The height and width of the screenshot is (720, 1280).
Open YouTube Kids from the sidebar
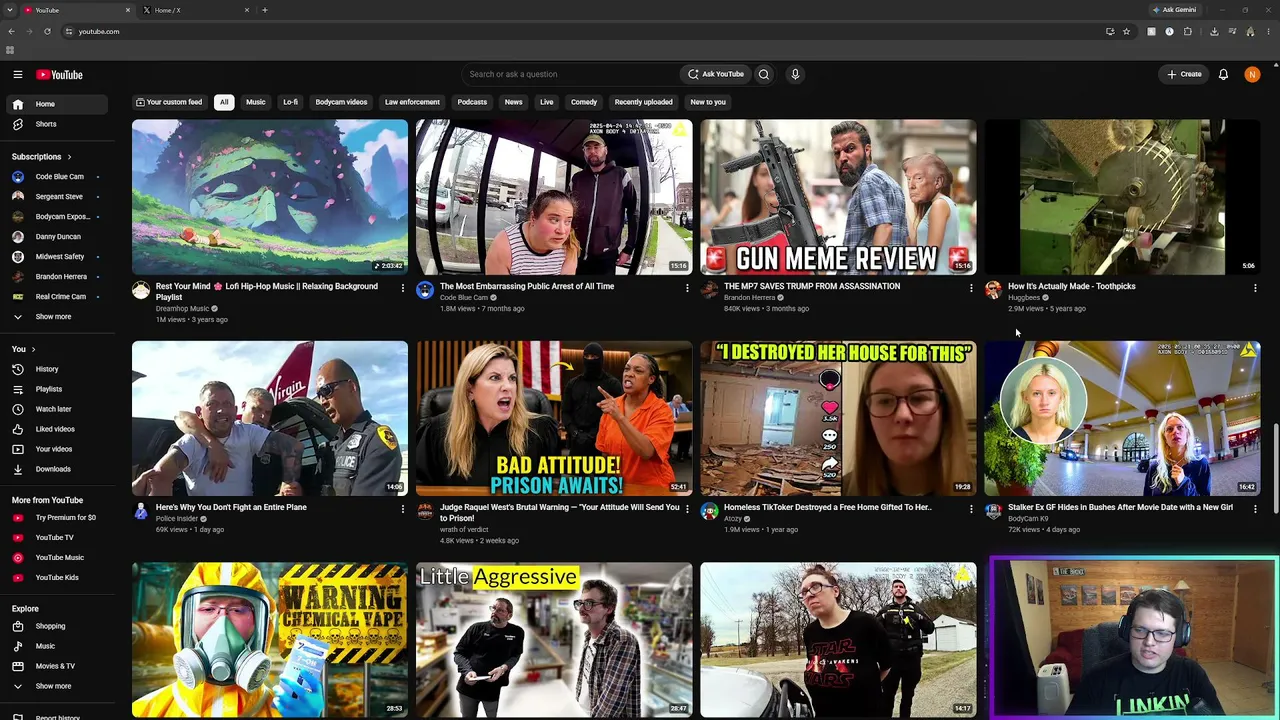[x=56, y=577]
